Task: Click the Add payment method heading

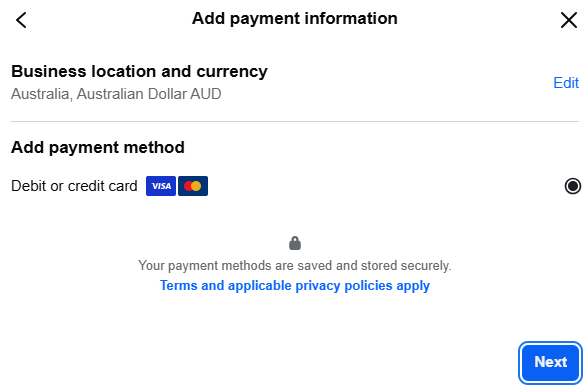Action: pos(98,147)
